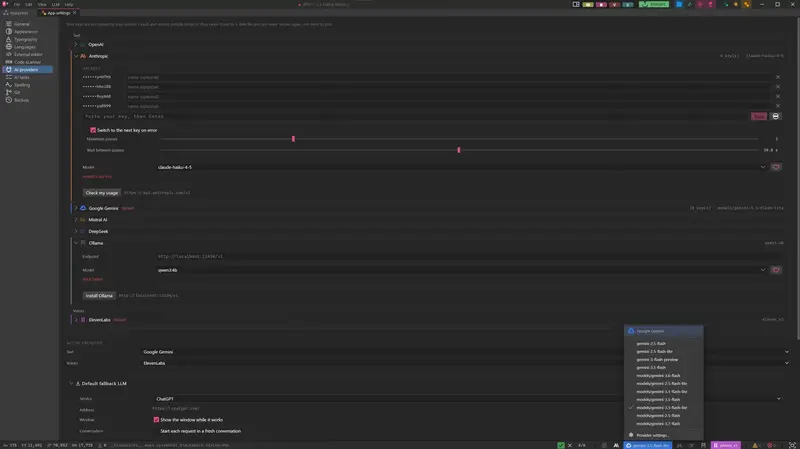Click the Paste your key input field

click(x=415, y=116)
